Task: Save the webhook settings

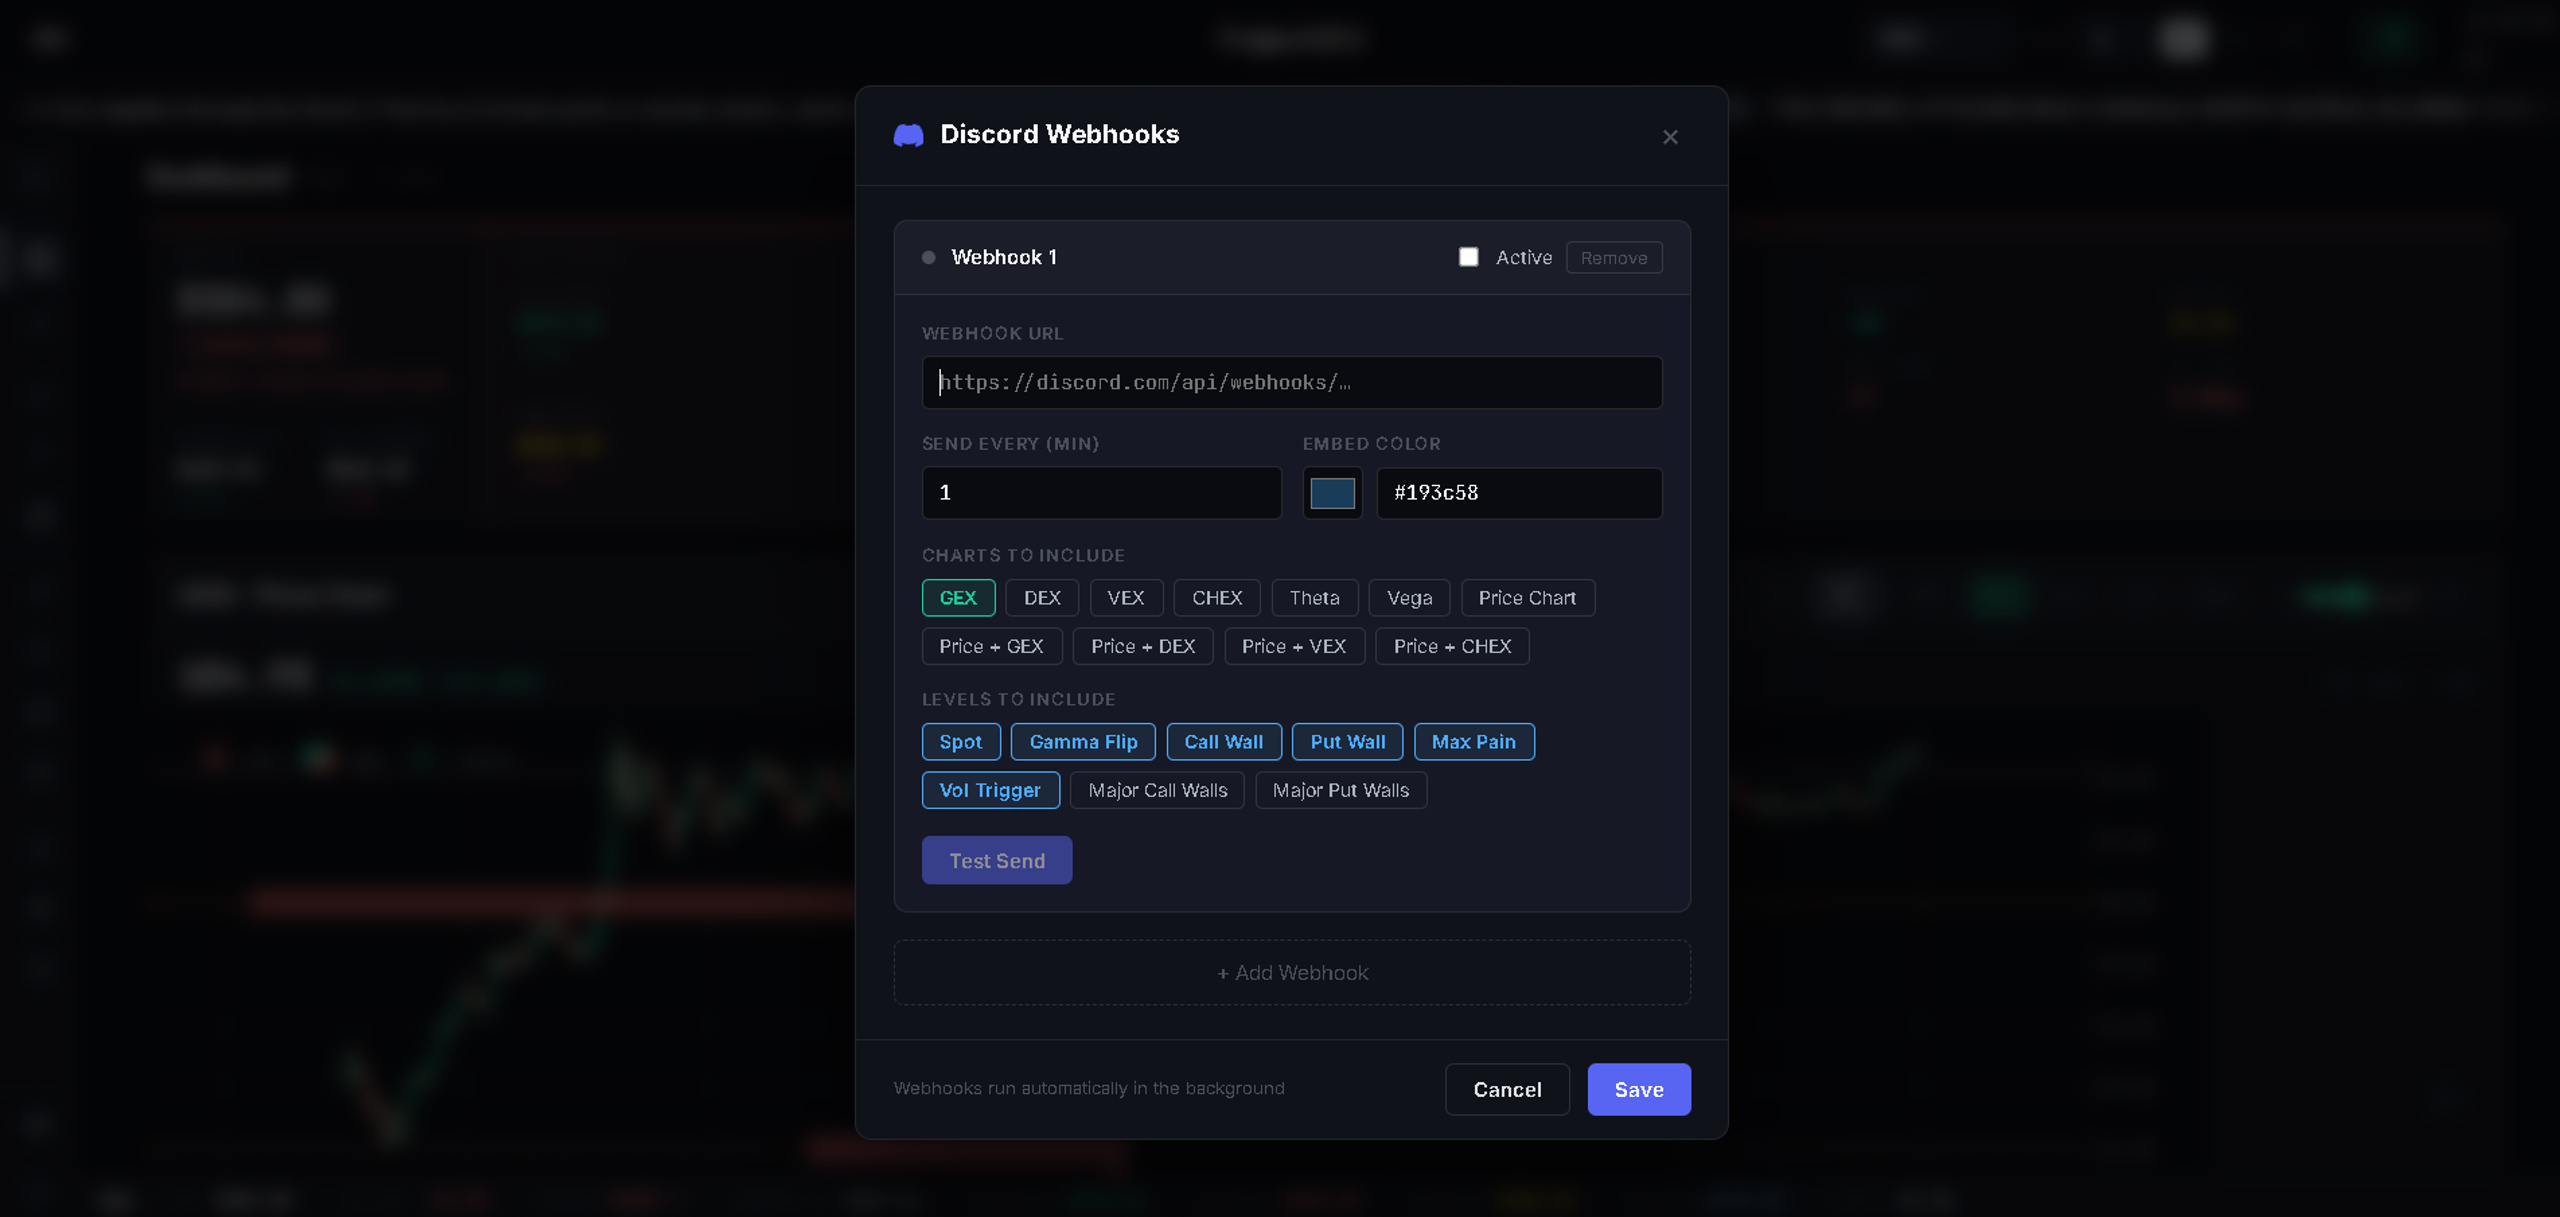Action: tap(1639, 1089)
